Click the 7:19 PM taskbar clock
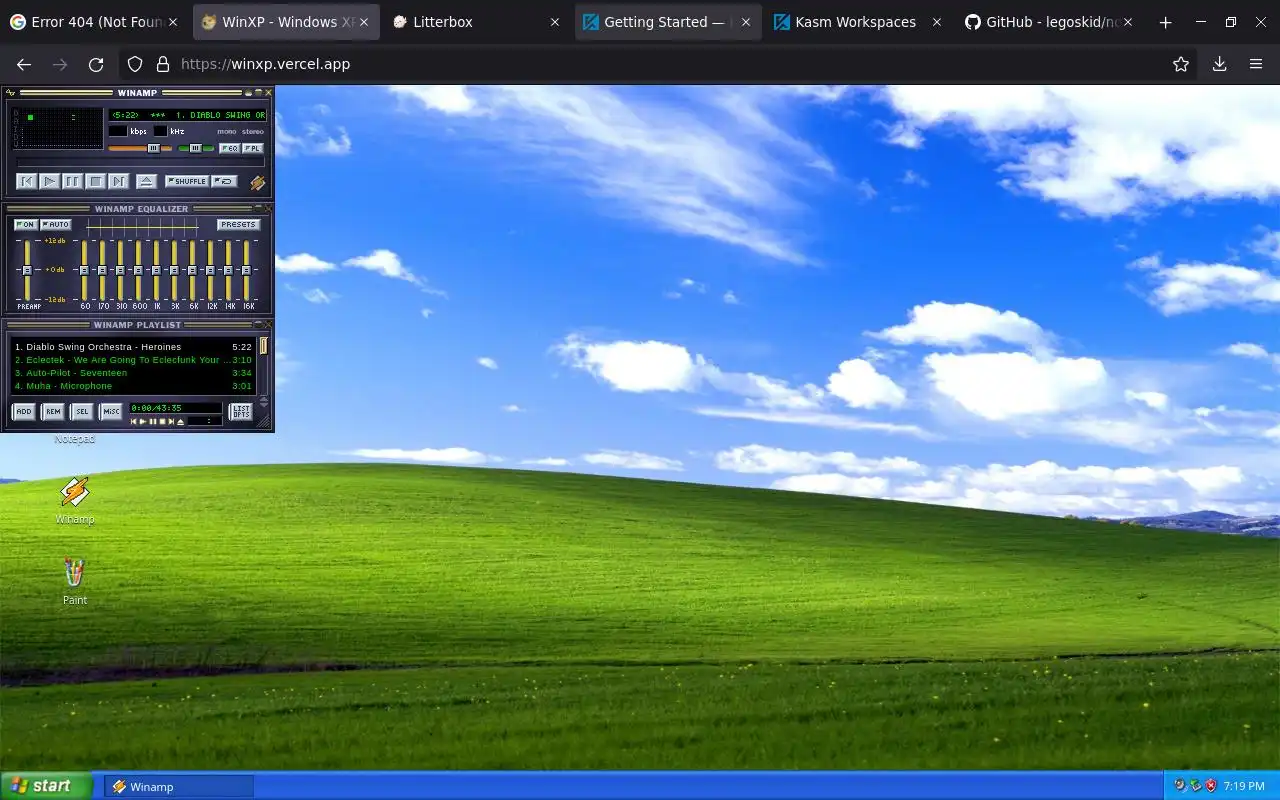Screen dimensions: 1280x800 point(1244,786)
